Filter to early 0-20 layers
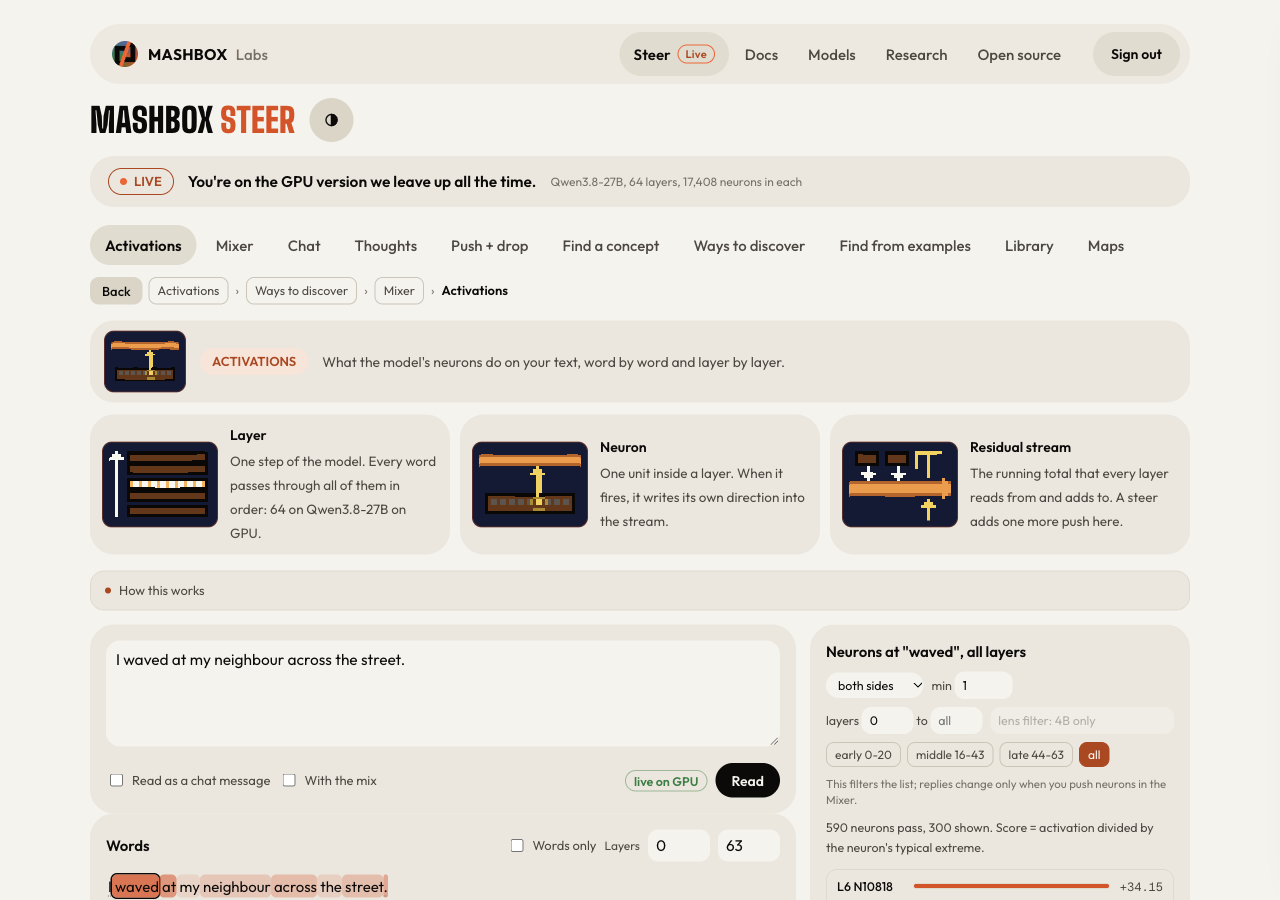 click(x=863, y=755)
